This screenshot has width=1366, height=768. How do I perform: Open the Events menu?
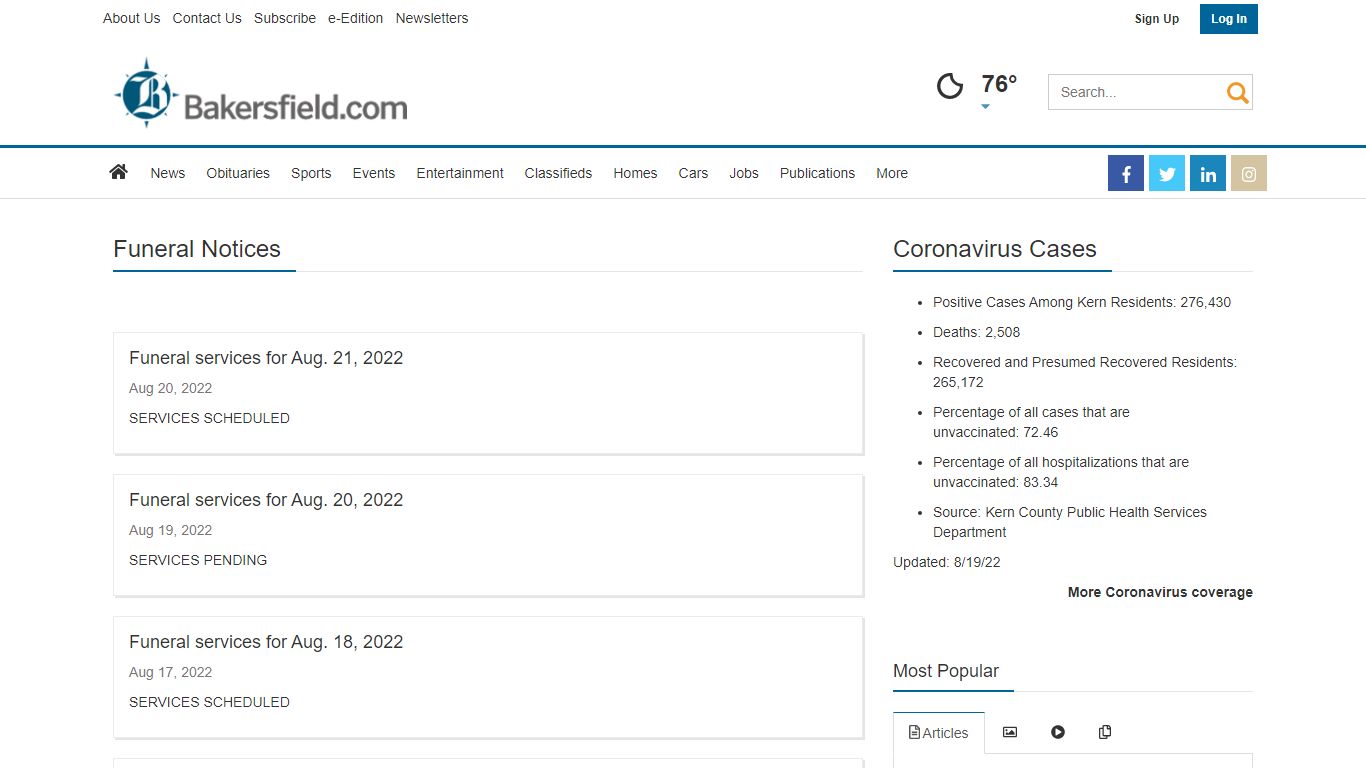pos(374,173)
